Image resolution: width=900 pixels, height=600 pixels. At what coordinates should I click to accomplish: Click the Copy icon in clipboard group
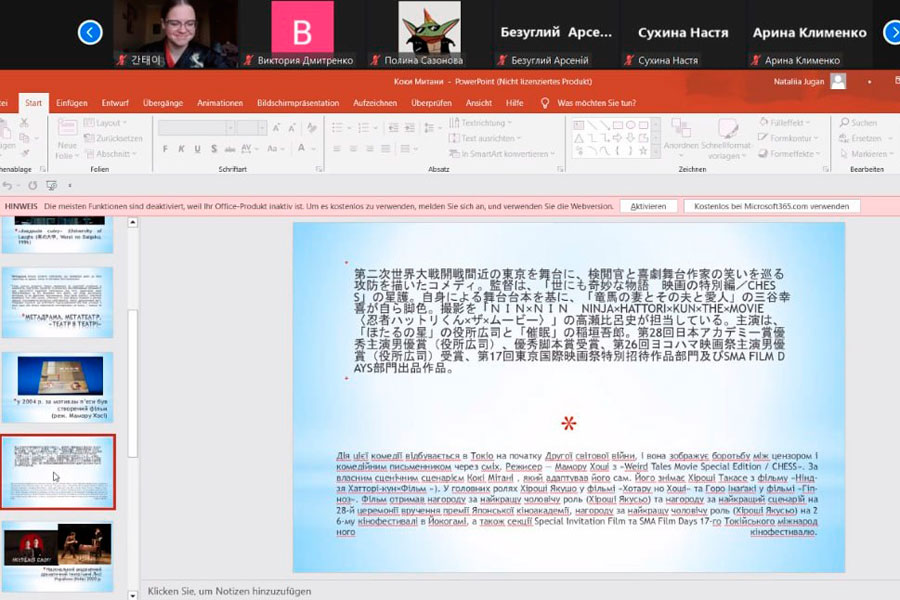[24, 138]
